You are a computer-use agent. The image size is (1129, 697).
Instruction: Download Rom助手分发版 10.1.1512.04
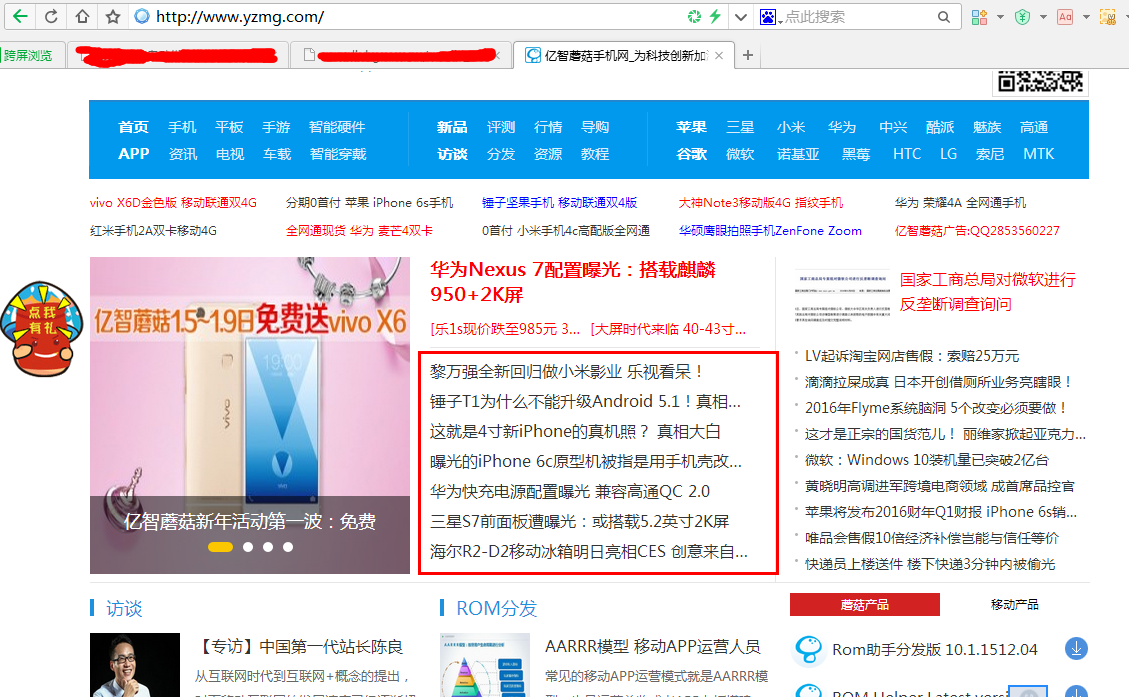pos(1076,649)
